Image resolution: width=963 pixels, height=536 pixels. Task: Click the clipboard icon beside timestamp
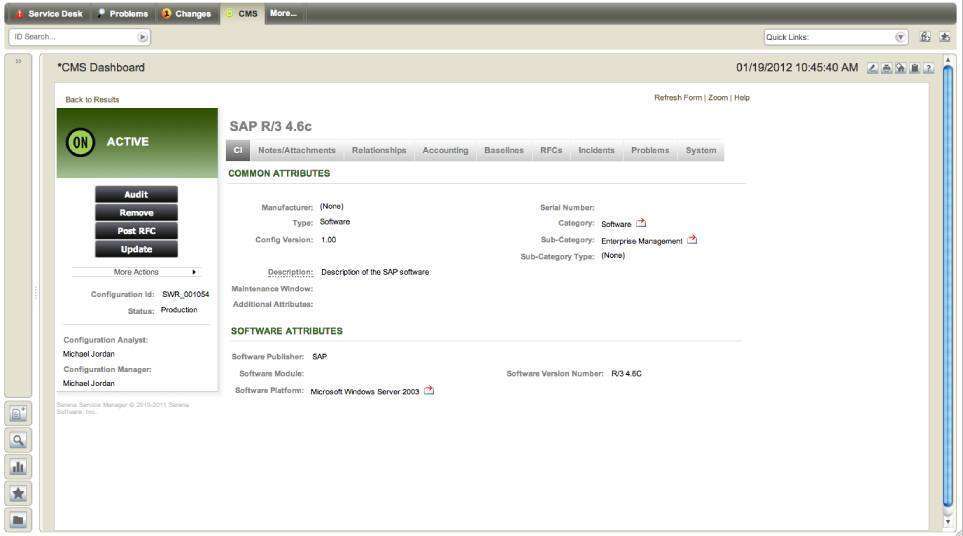point(914,68)
